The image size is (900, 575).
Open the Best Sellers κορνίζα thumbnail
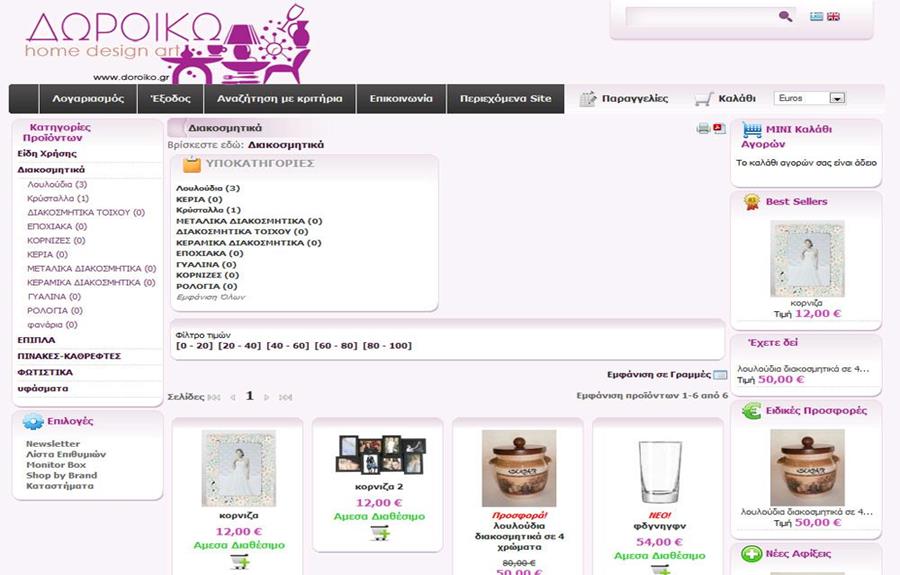coord(806,259)
